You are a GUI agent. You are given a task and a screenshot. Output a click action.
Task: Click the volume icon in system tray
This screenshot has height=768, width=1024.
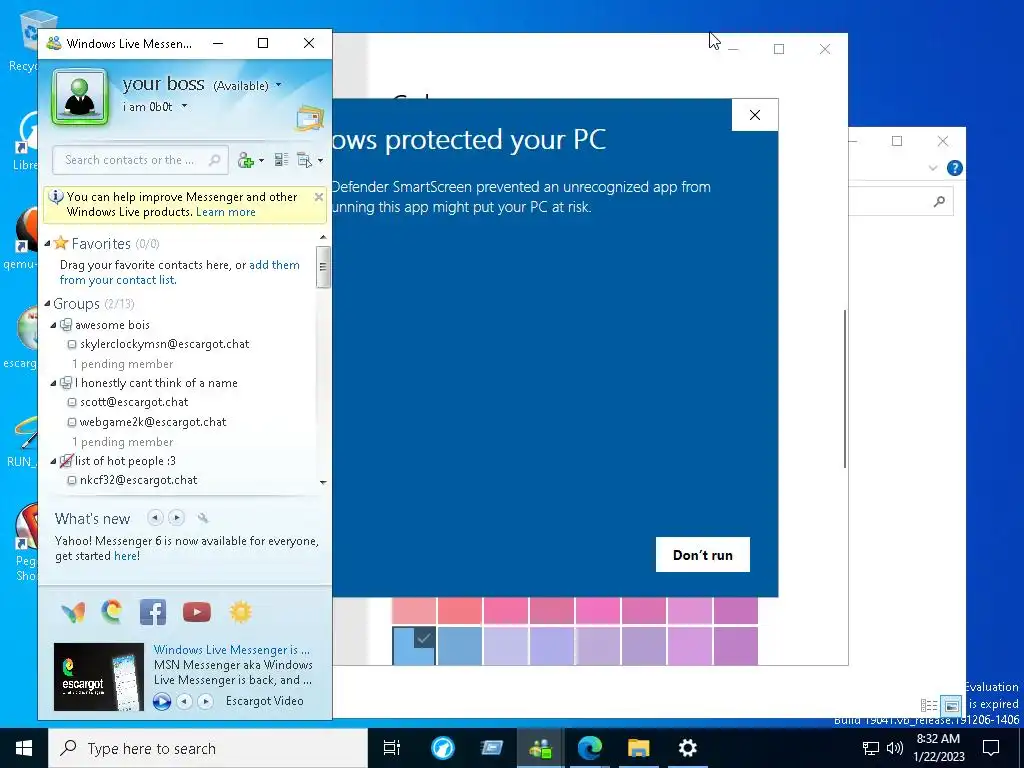click(x=895, y=748)
